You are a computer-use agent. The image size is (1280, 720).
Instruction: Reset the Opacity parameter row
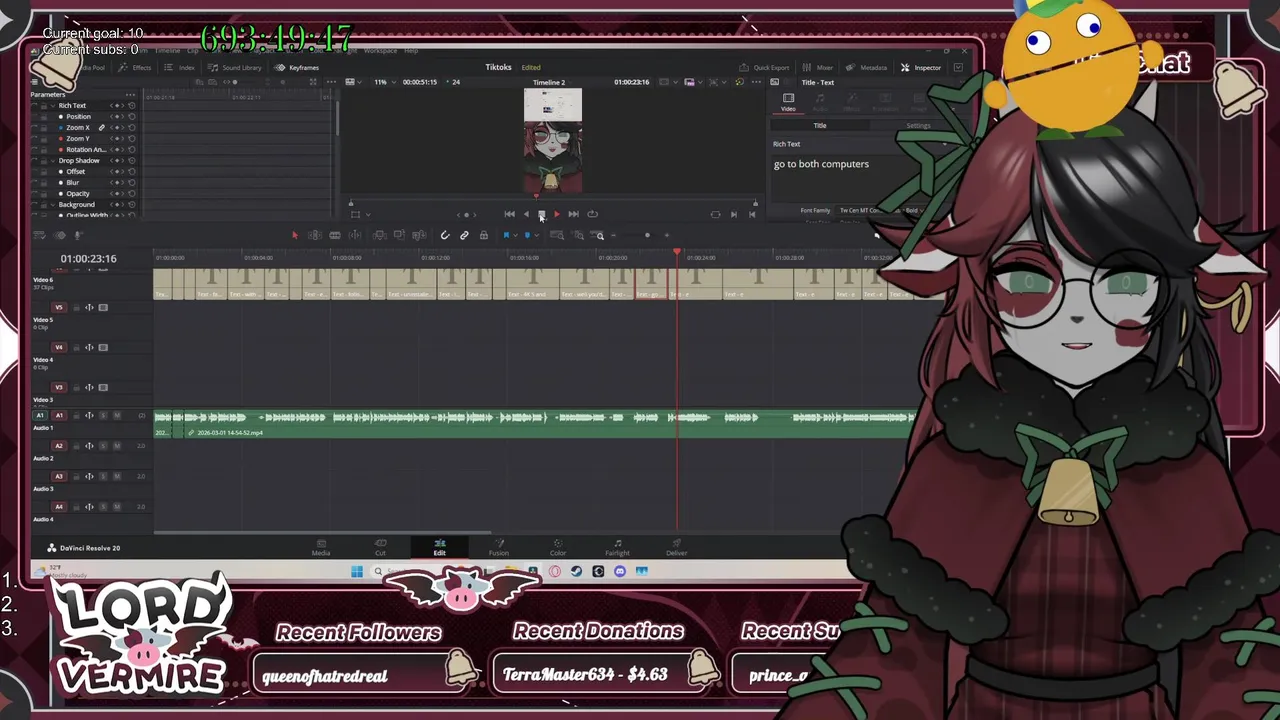[x=132, y=193]
